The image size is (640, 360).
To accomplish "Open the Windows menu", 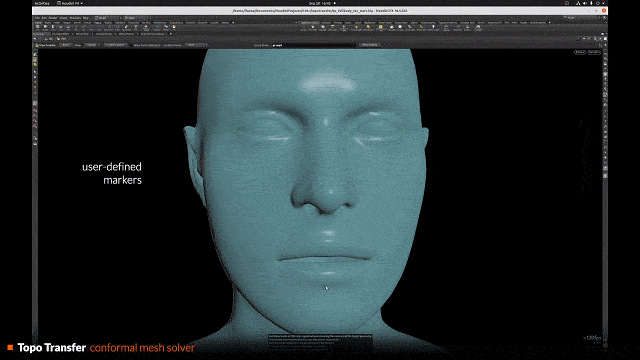I will tap(75, 18).
